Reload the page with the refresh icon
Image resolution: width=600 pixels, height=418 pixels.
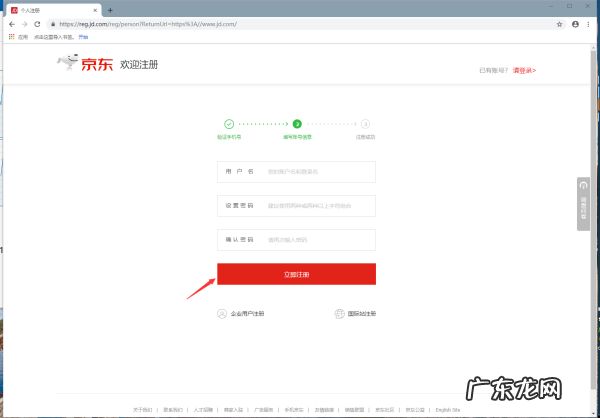[x=38, y=22]
